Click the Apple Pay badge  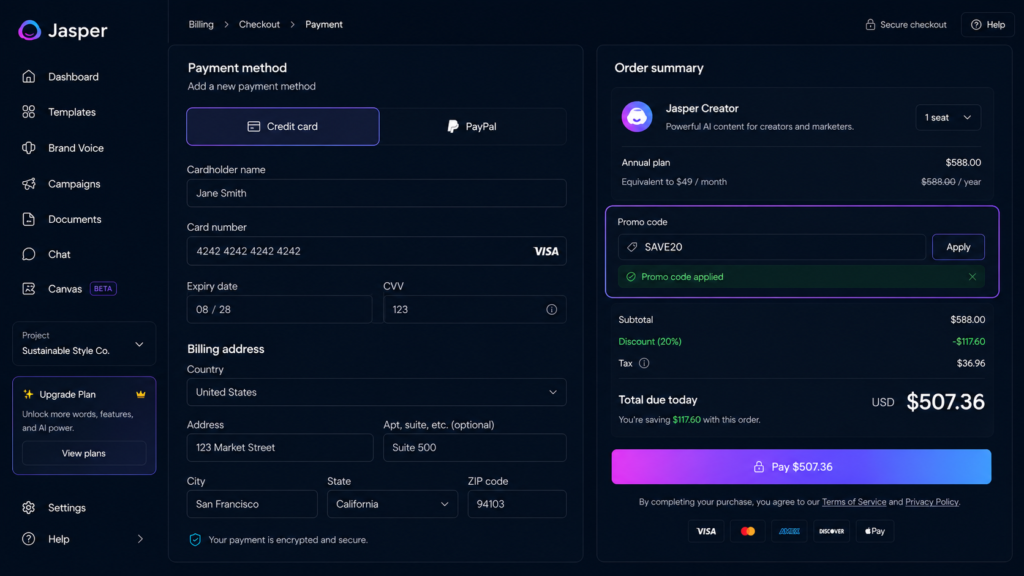point(874,531)
